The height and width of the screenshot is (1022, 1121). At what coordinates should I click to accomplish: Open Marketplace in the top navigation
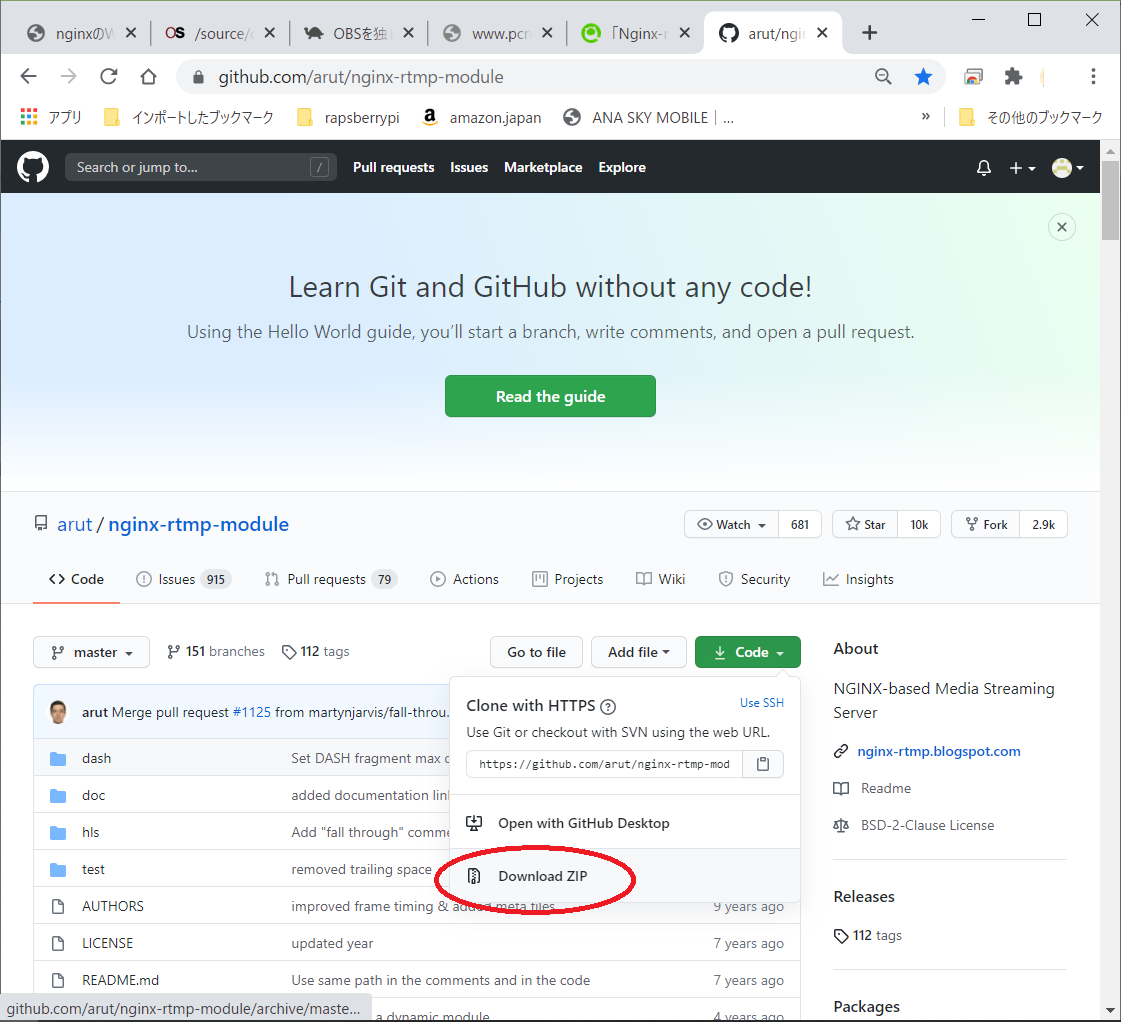tap(543, 167)
